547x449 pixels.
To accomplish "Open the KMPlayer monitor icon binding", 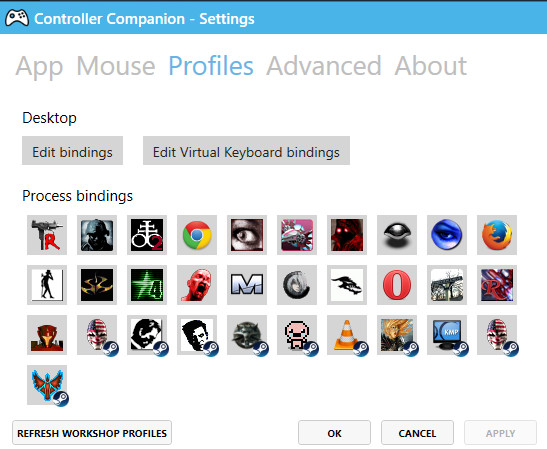I will point(447,335).
